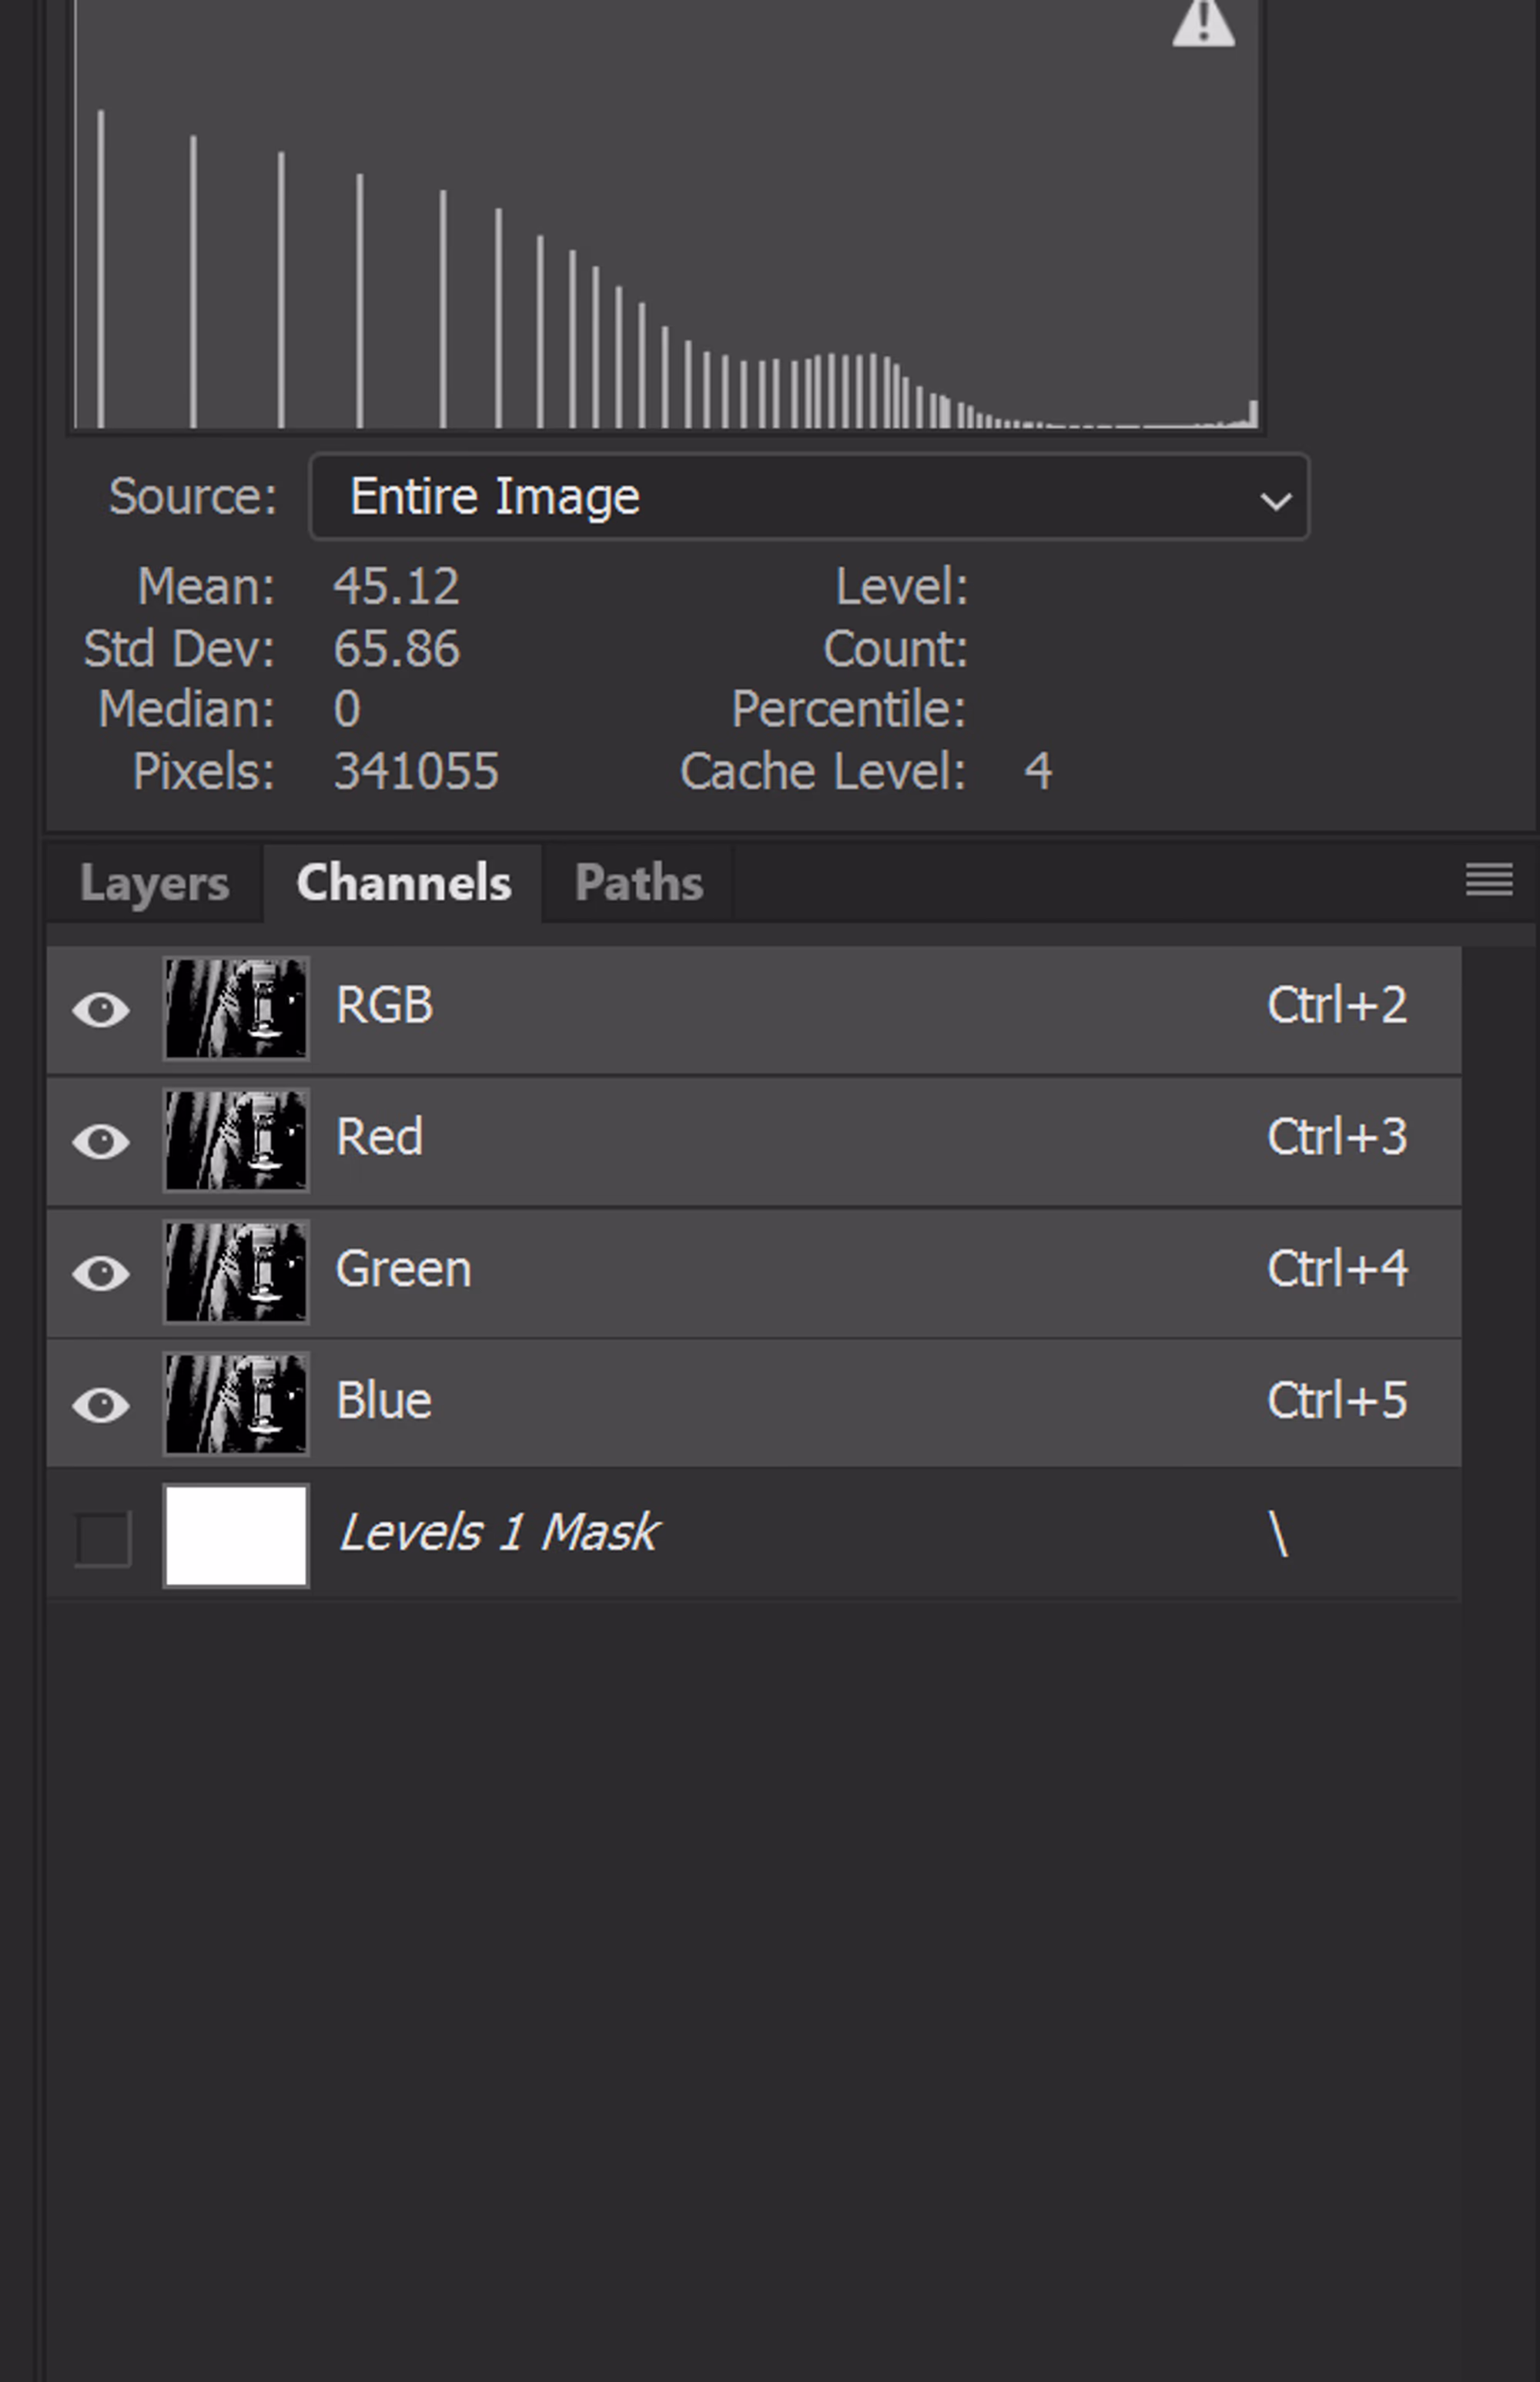This screenshot has height=2382, width=1540.
Task: Click the Source dropdown chevron arrow
Action: 1275,499
